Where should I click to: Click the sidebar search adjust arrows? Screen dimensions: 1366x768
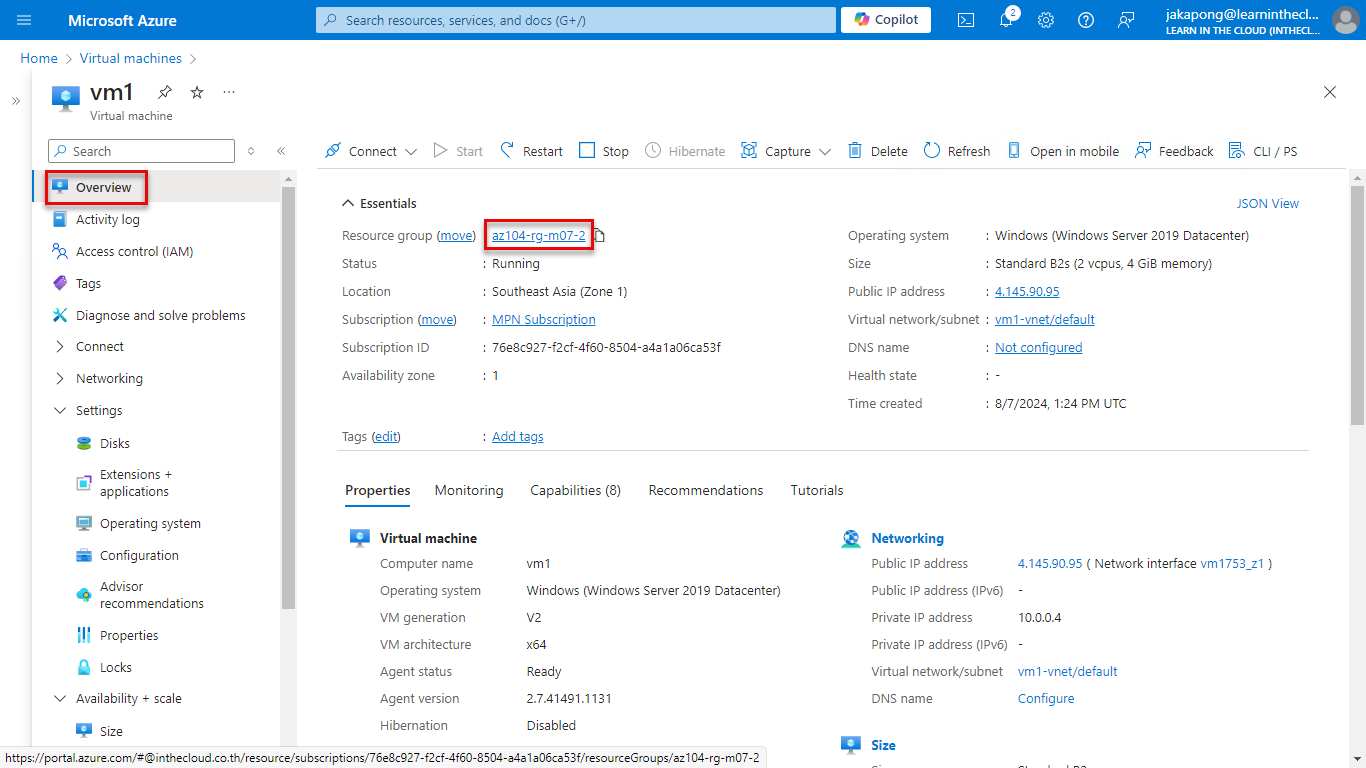coord(251,151)
